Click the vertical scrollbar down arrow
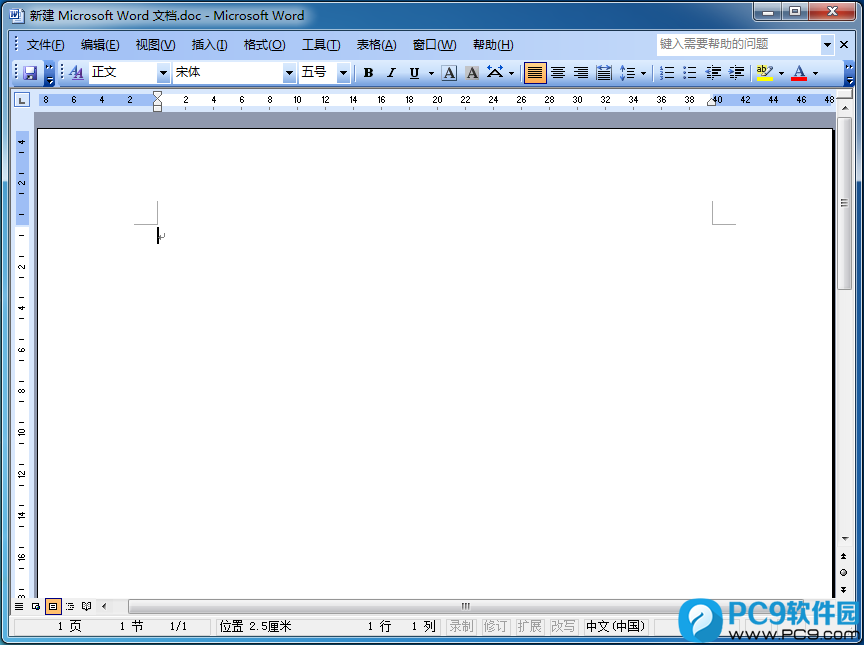864x645 pixels. [844, 539]
